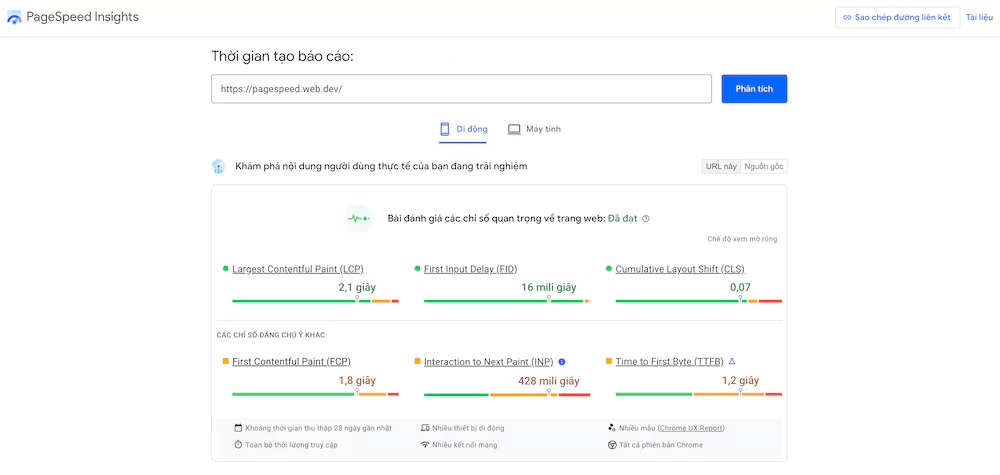Click the Phân tích button
Viewport: 1000px width, 475px height.
click(754, 89)
